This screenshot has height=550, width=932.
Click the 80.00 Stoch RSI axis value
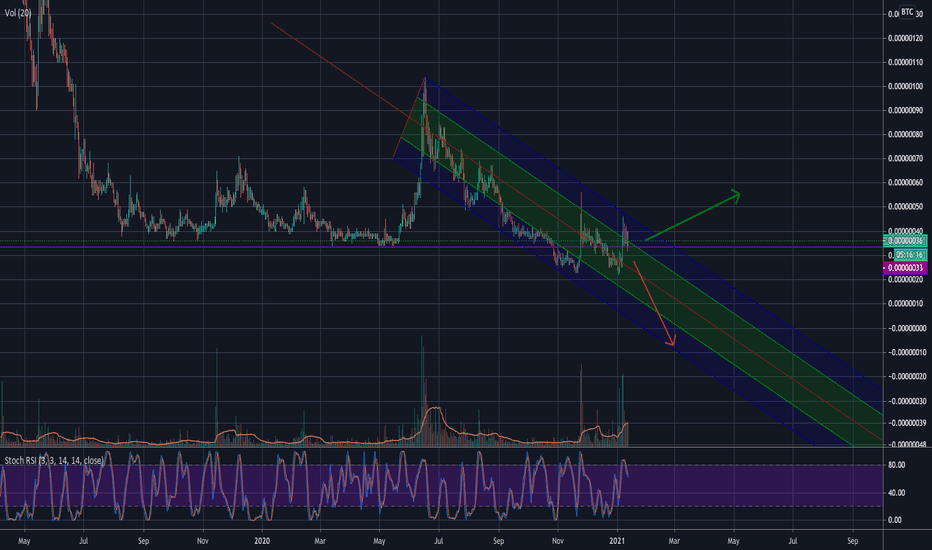896,465
